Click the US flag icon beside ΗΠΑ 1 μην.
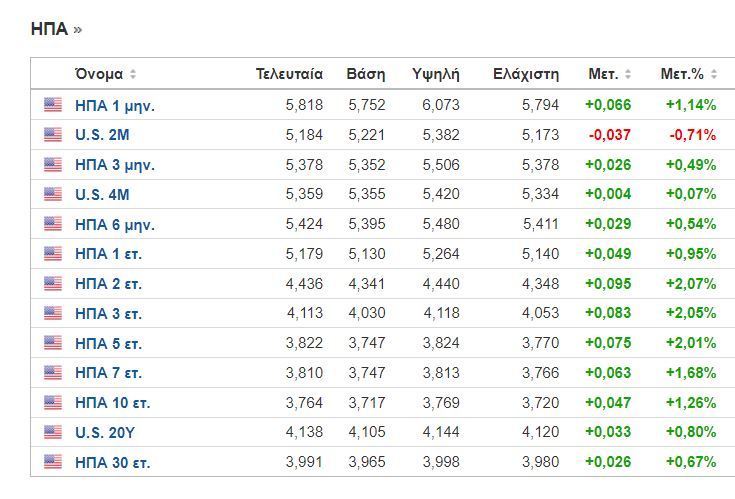Screen dimensions: 735x499 (x=53, y=105)
